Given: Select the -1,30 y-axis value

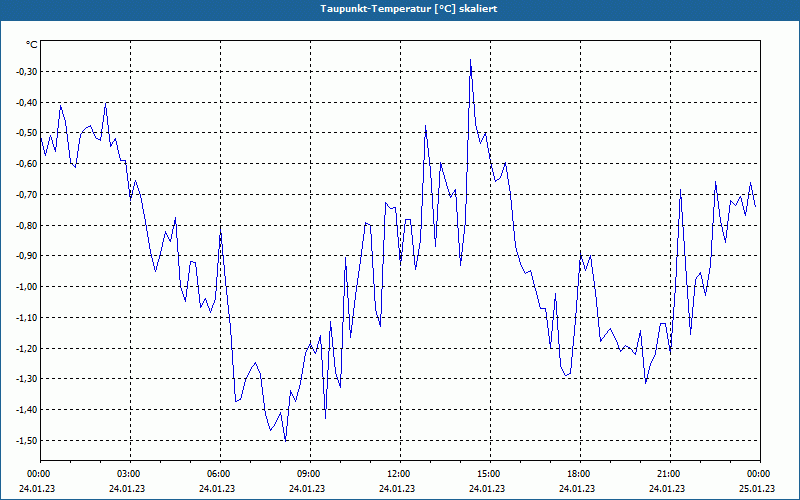Looking at the screenshot, I should tap(27, 379).
